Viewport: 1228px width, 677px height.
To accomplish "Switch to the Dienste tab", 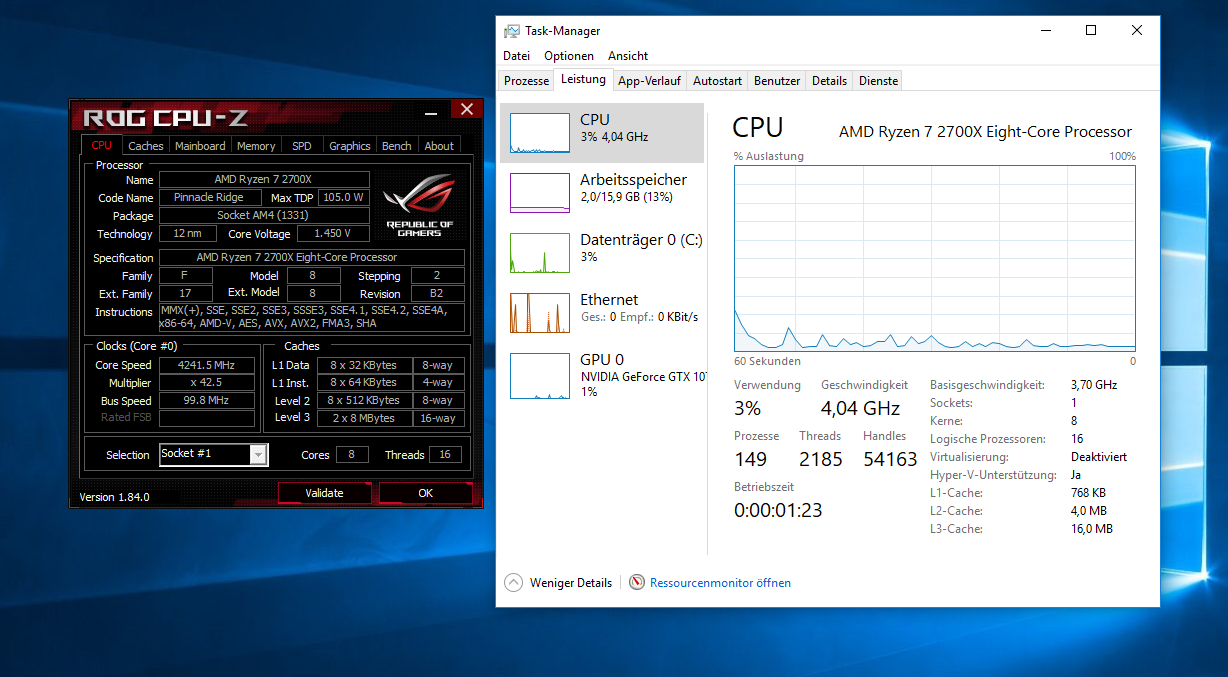I will pos(878,81).
